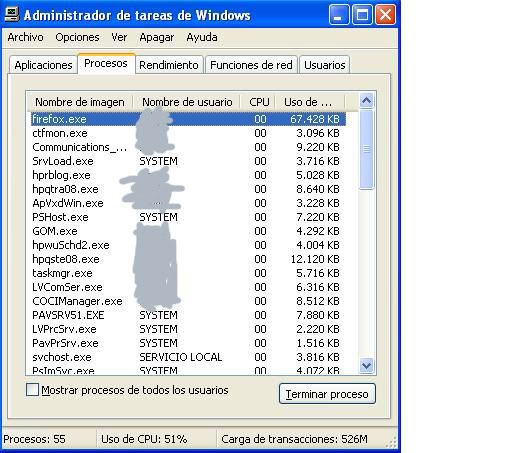Select the LVComSer.exe process
Image resolution: width=512 pixels, height=453 pixels.
click(188, 287)
